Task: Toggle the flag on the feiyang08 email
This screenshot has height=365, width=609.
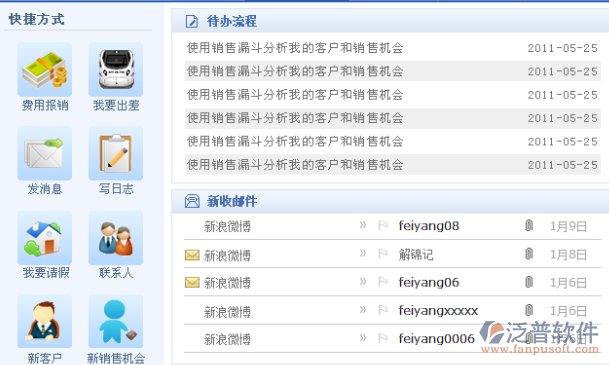Action: click(x=383, y=225)
